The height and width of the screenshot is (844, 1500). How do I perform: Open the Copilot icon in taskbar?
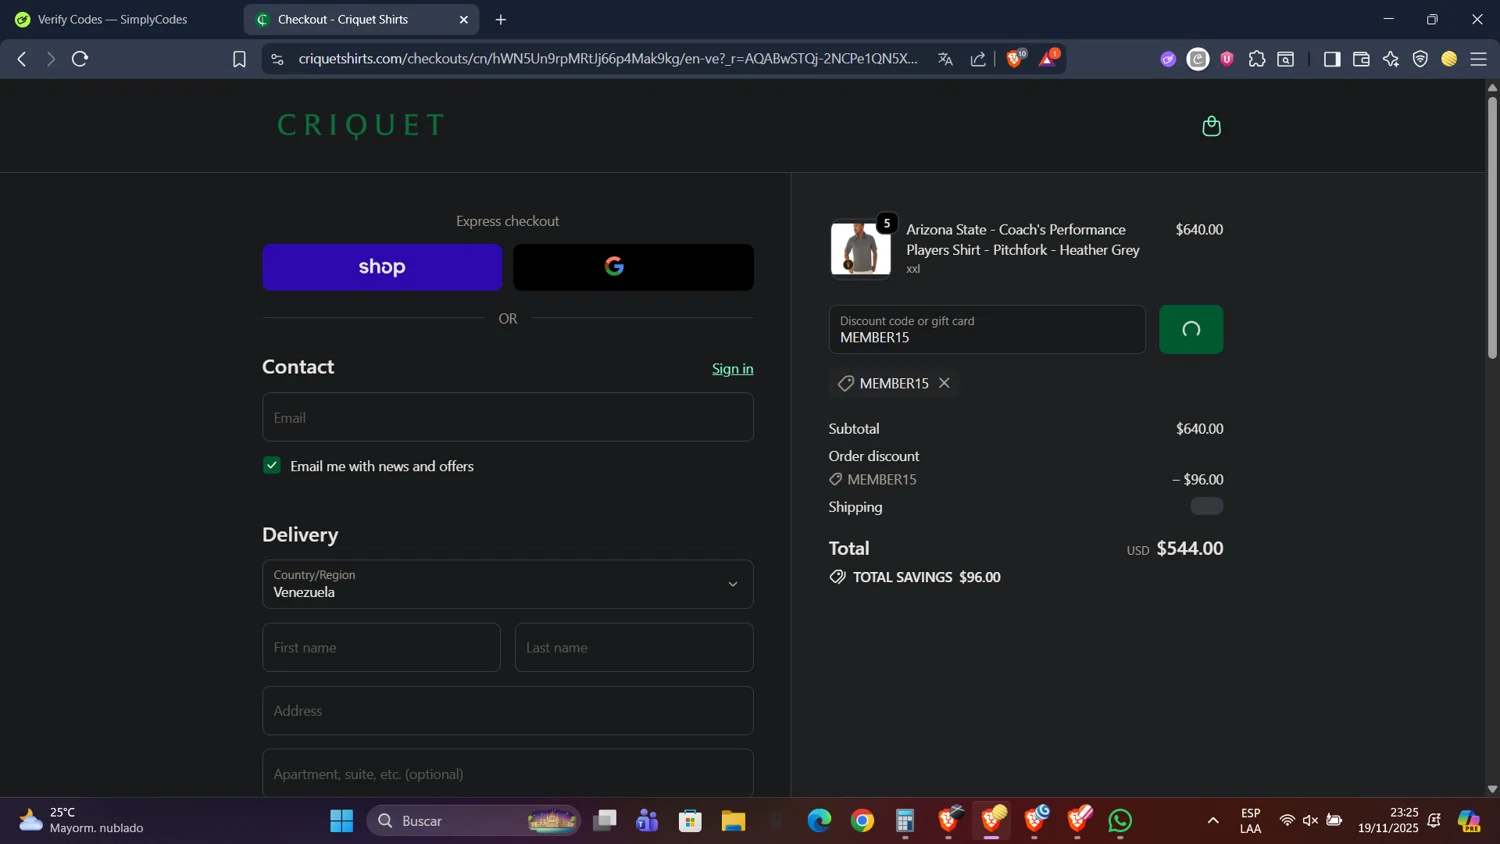(1469, 821)
